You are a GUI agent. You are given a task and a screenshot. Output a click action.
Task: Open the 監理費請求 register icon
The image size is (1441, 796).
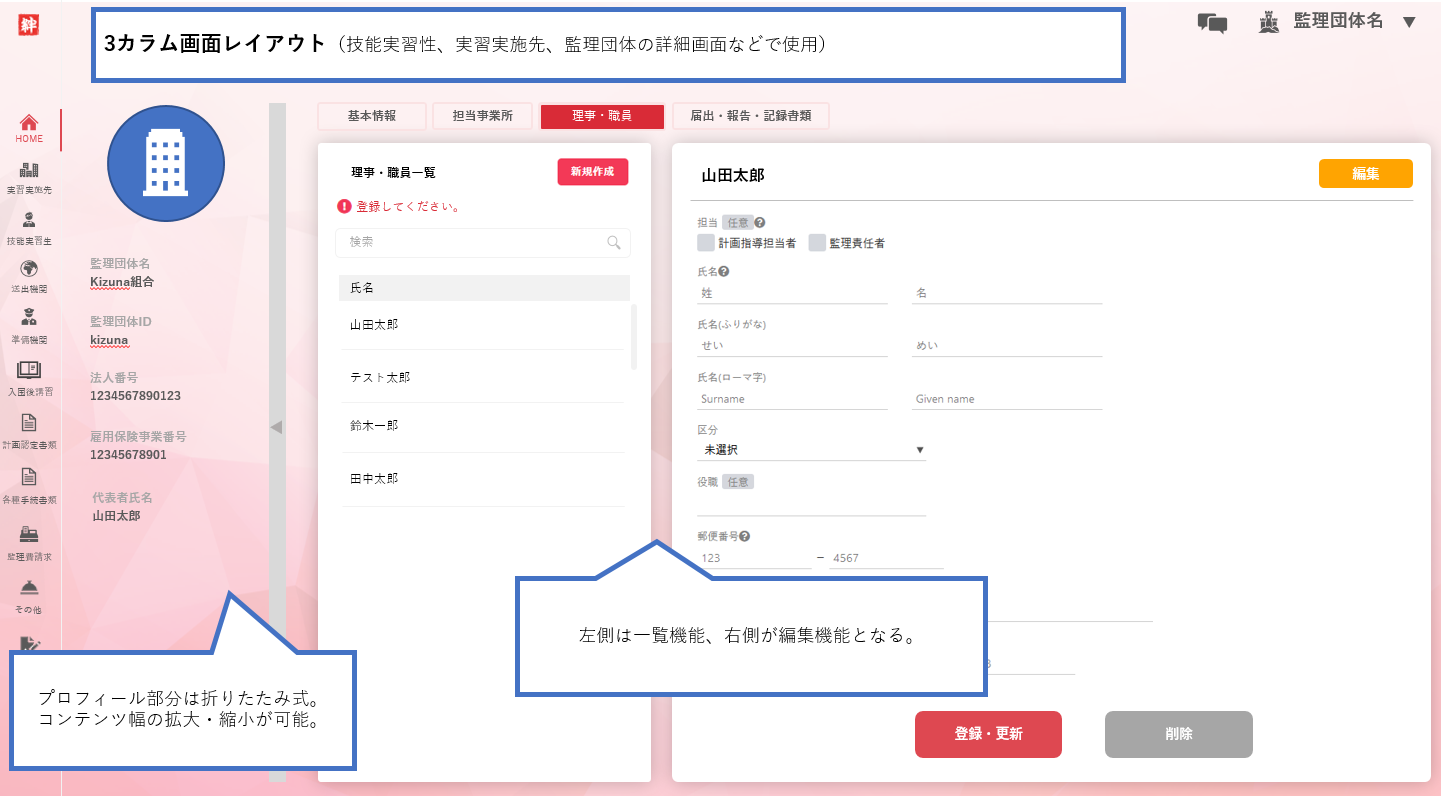29,535
